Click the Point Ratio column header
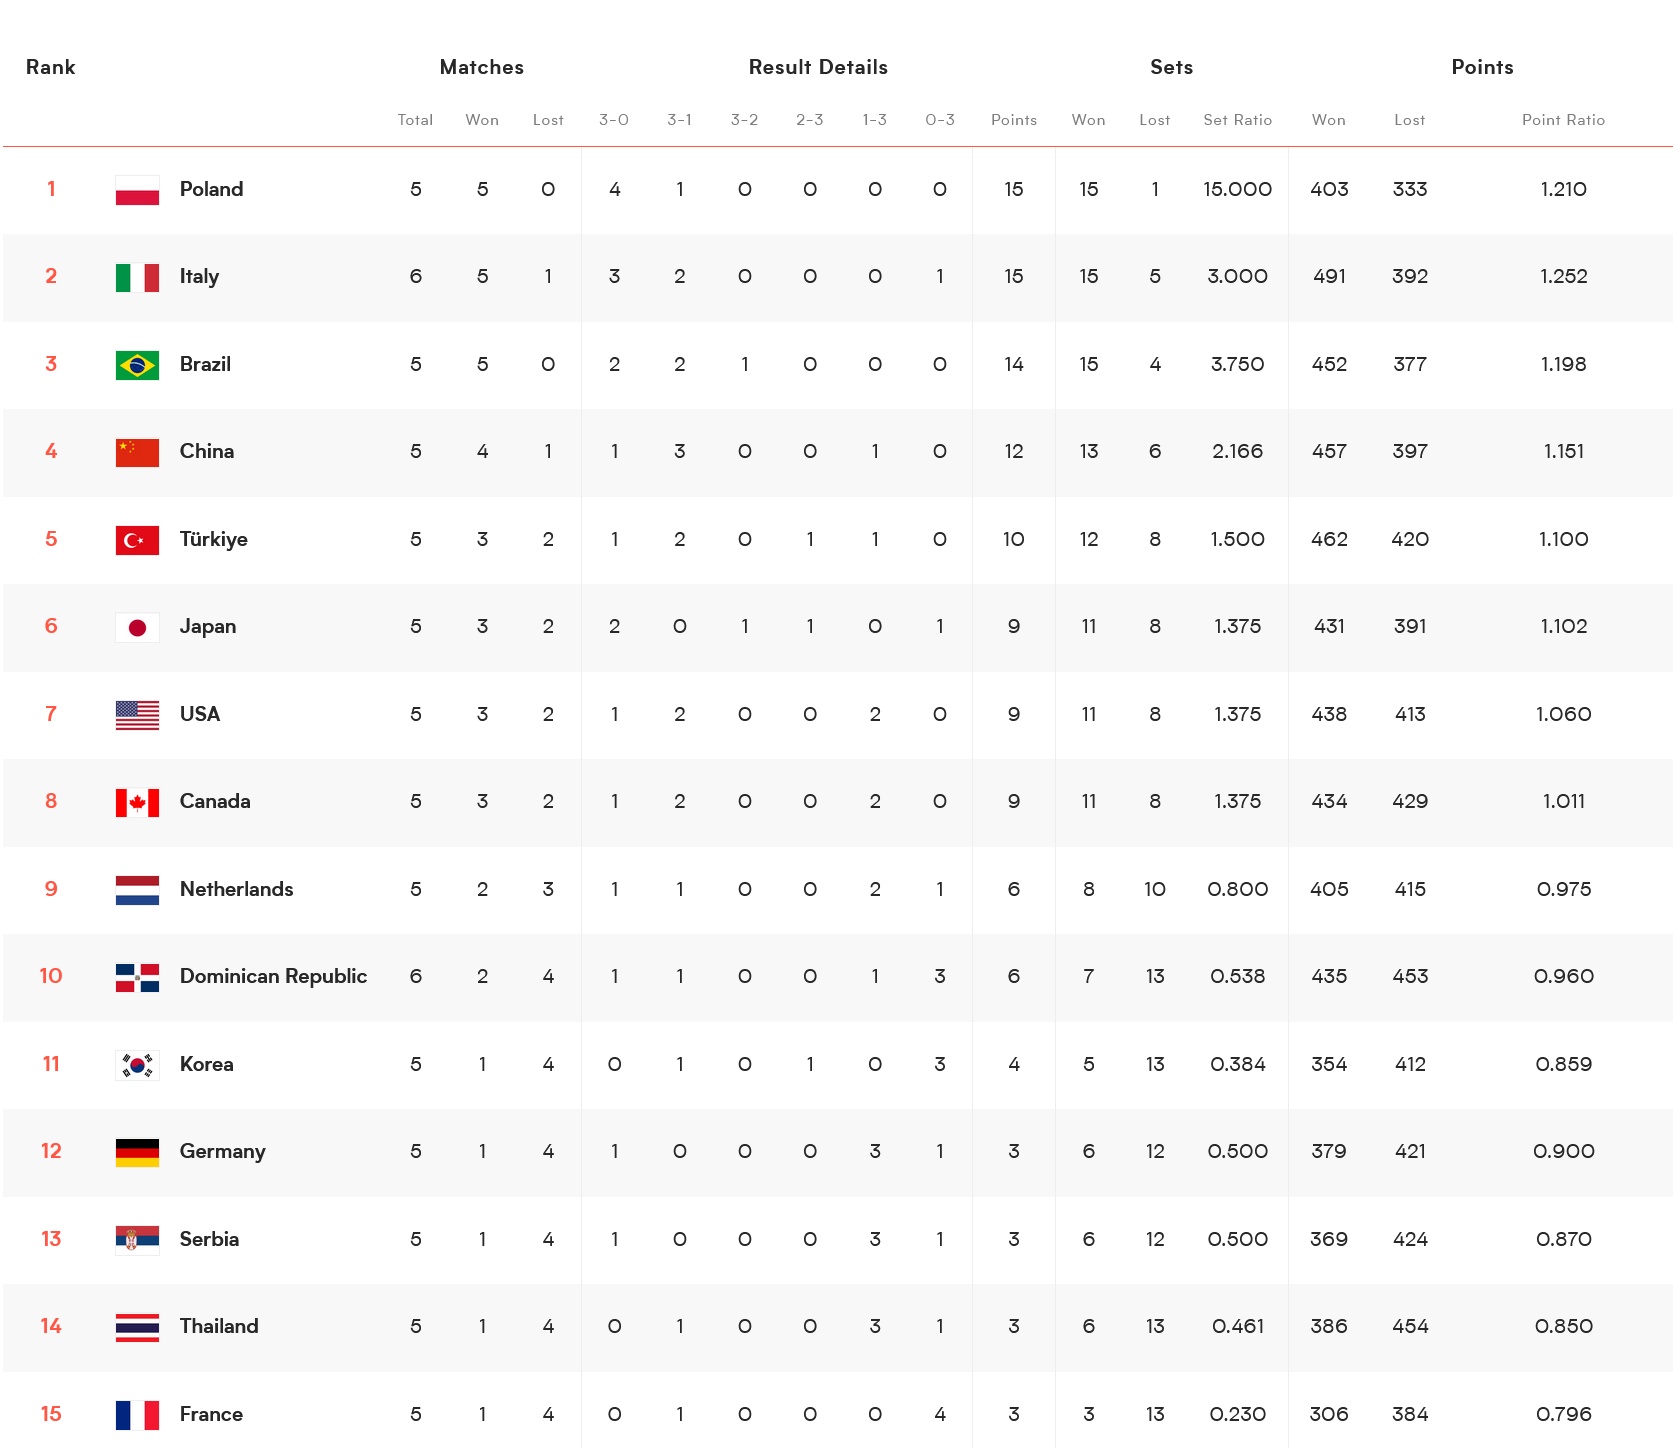The width and height of the screenshot is (1673, 1448). coord(1563,120)
